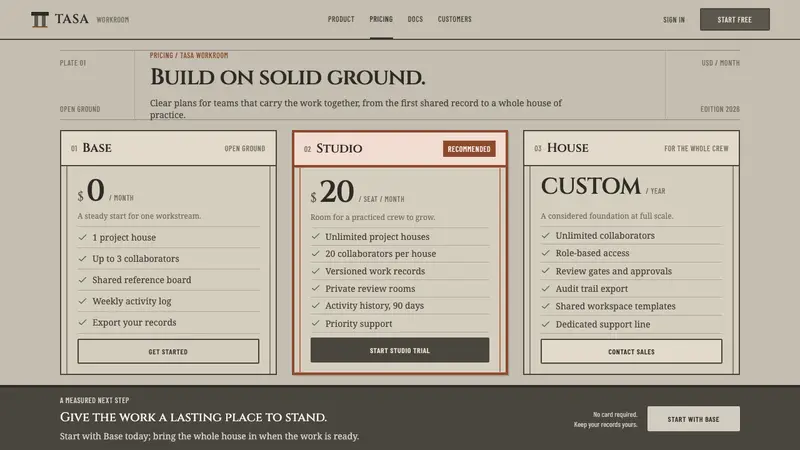
Task: Select the Pricing nav tab
Action: (x=381, y=19)
